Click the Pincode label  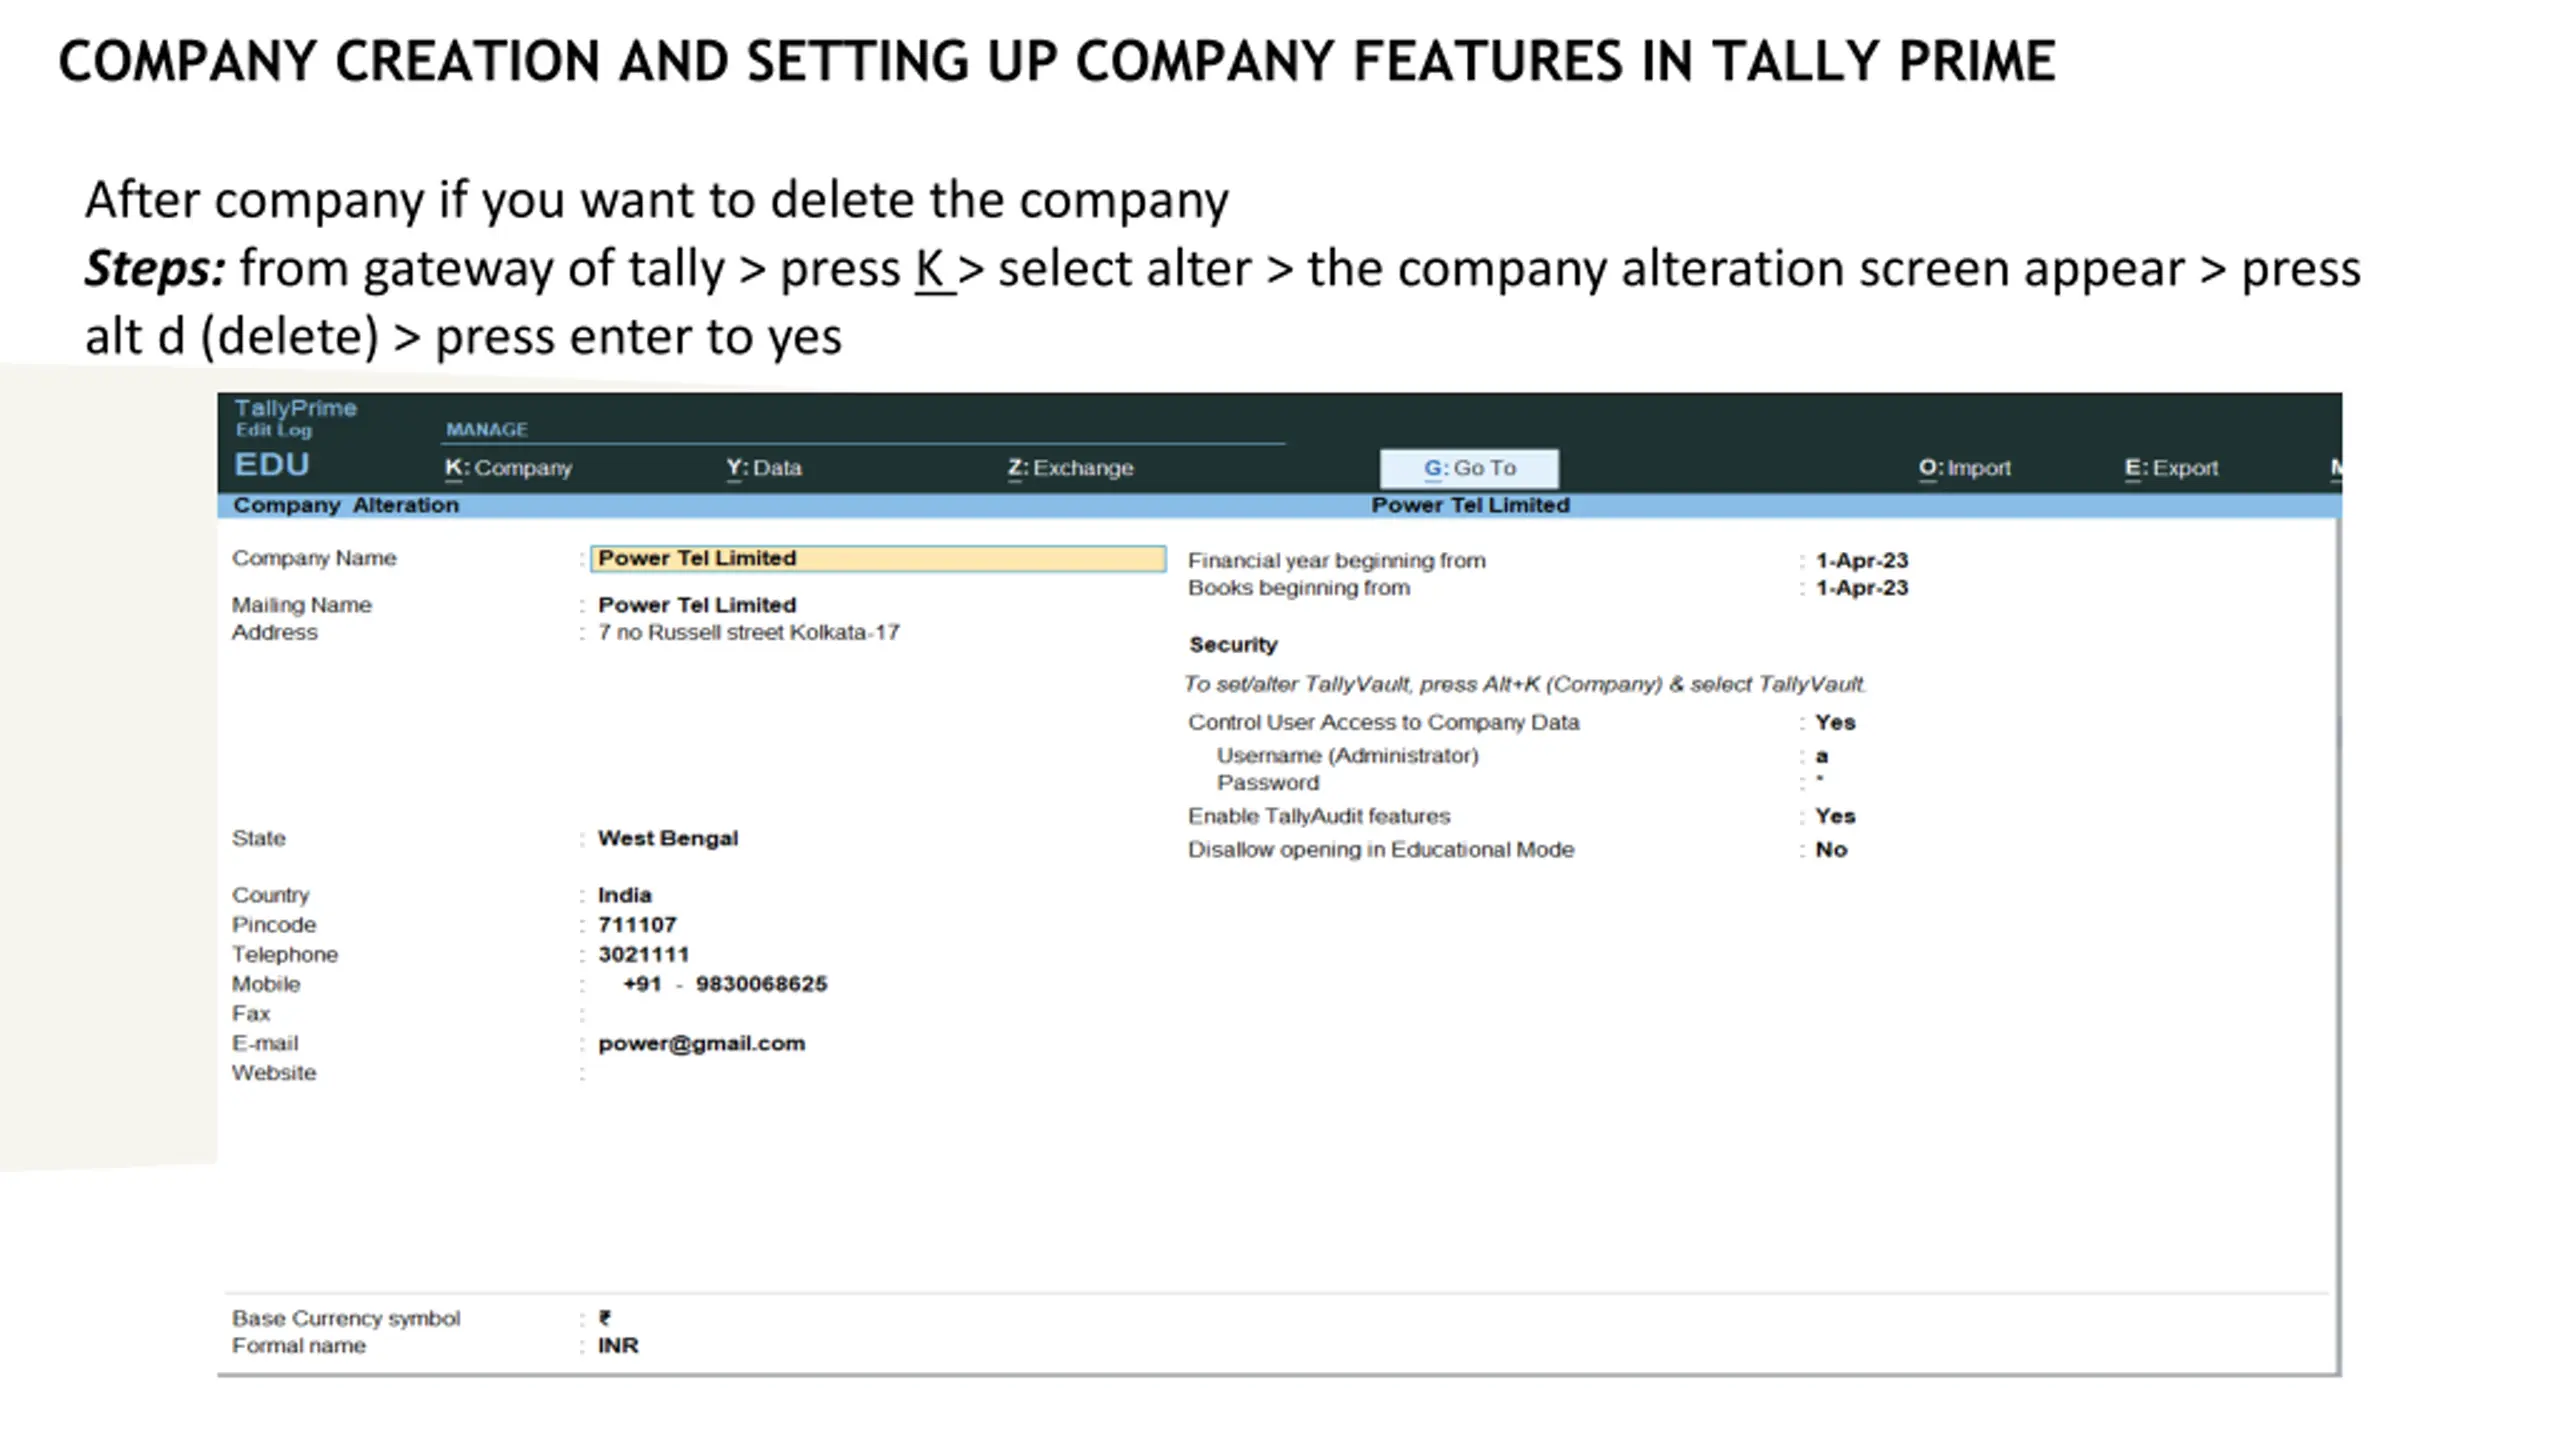(x=274, y=925)
